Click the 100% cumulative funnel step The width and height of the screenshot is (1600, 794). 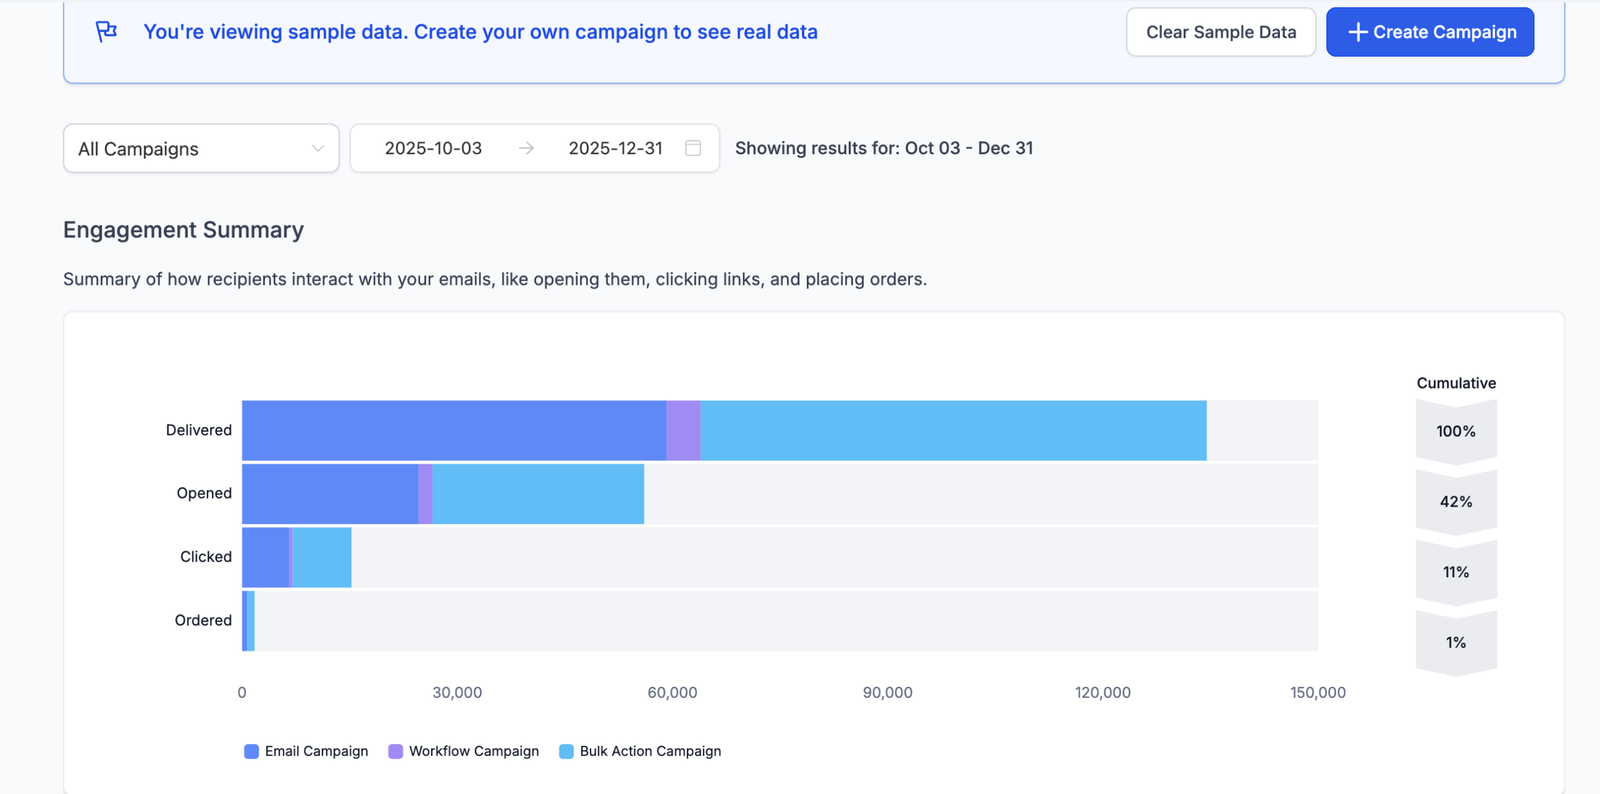pyautogui.click(x=1456, y=431)
